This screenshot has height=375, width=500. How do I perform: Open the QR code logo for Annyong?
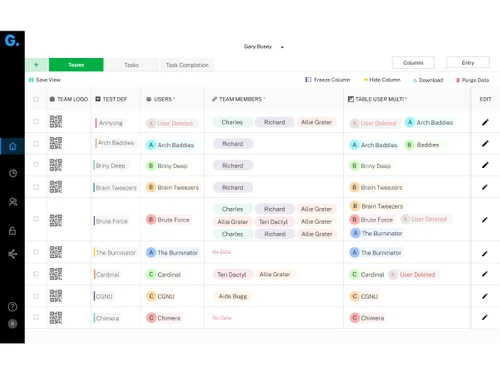(x=56, y=122)
